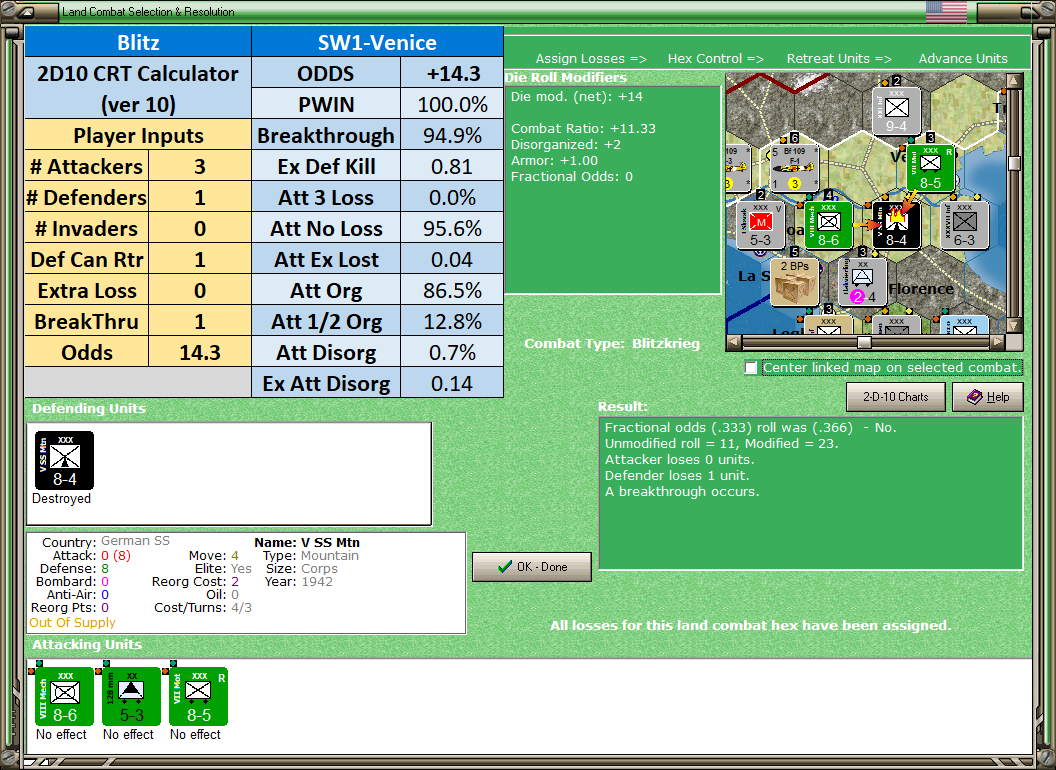Select the burning black 8-4 counter on the map
The height and width of the screenshot is (770, 1056).
(x=896, y=225)
